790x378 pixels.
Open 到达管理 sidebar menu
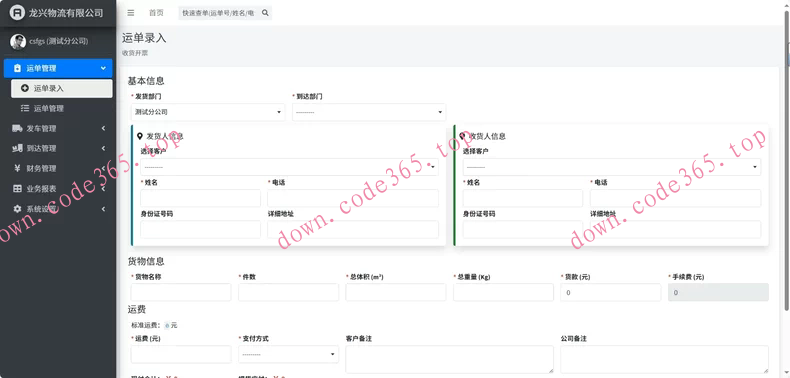tap(58, 149)
